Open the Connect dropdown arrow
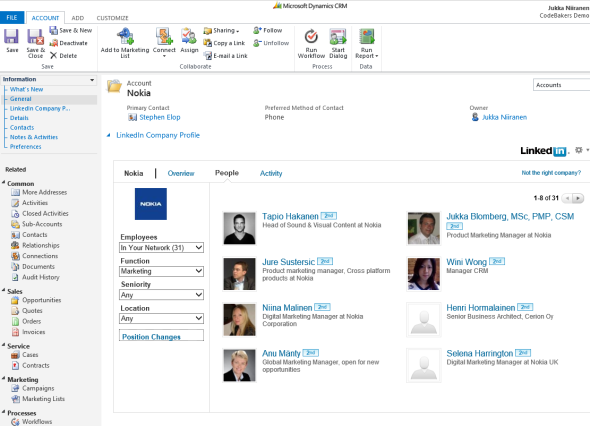Screen dimensions: 590x426 (164, 56)
